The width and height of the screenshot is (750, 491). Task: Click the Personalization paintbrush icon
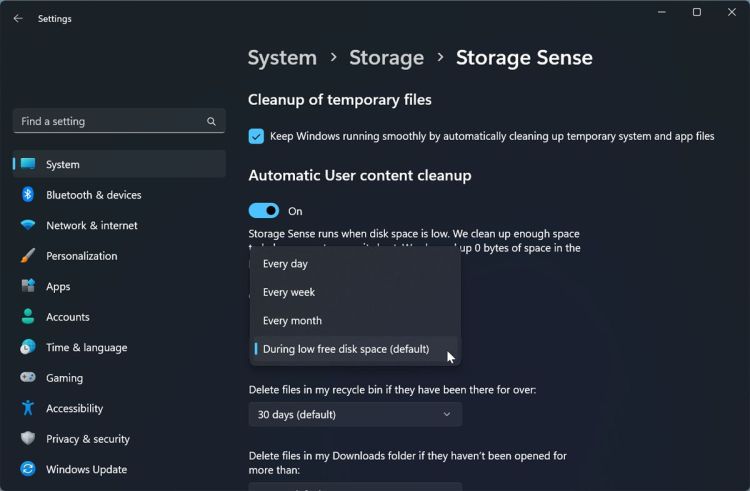(28, 256)
